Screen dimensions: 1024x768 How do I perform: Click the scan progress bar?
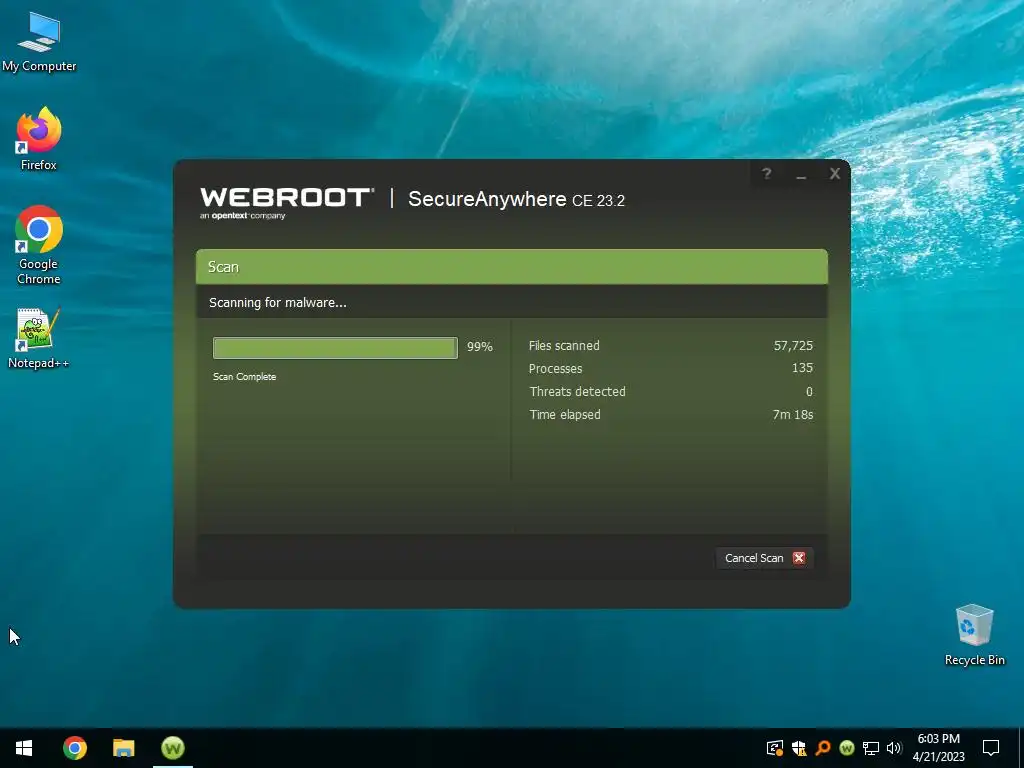(x=335, y=347)
